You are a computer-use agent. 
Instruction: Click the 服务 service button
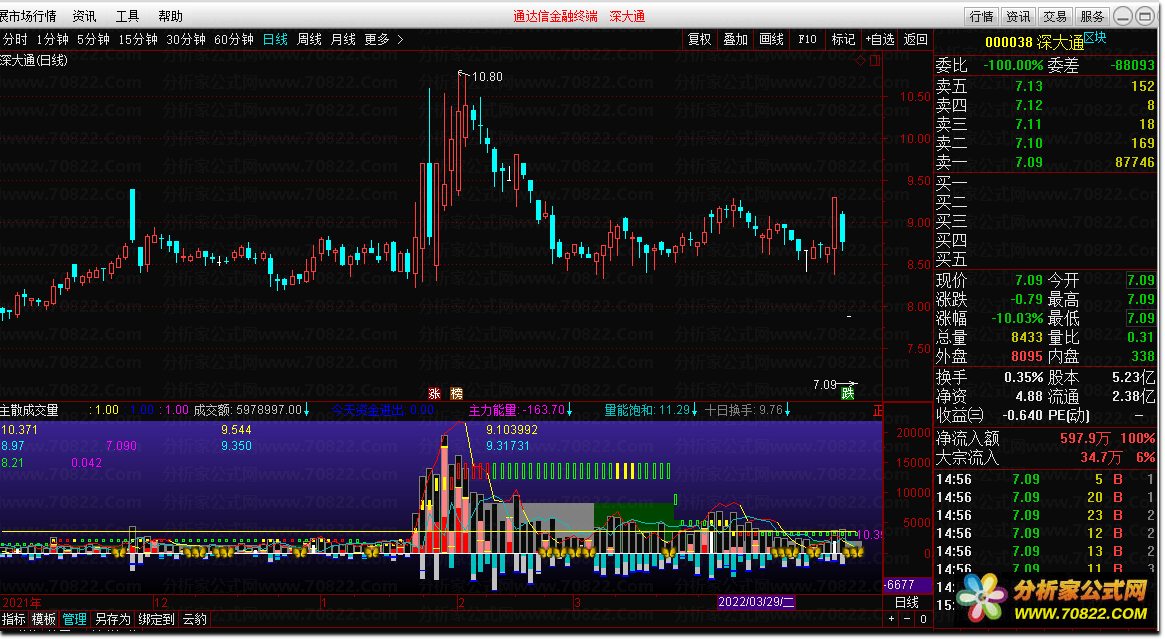[x=1091, y=16]
